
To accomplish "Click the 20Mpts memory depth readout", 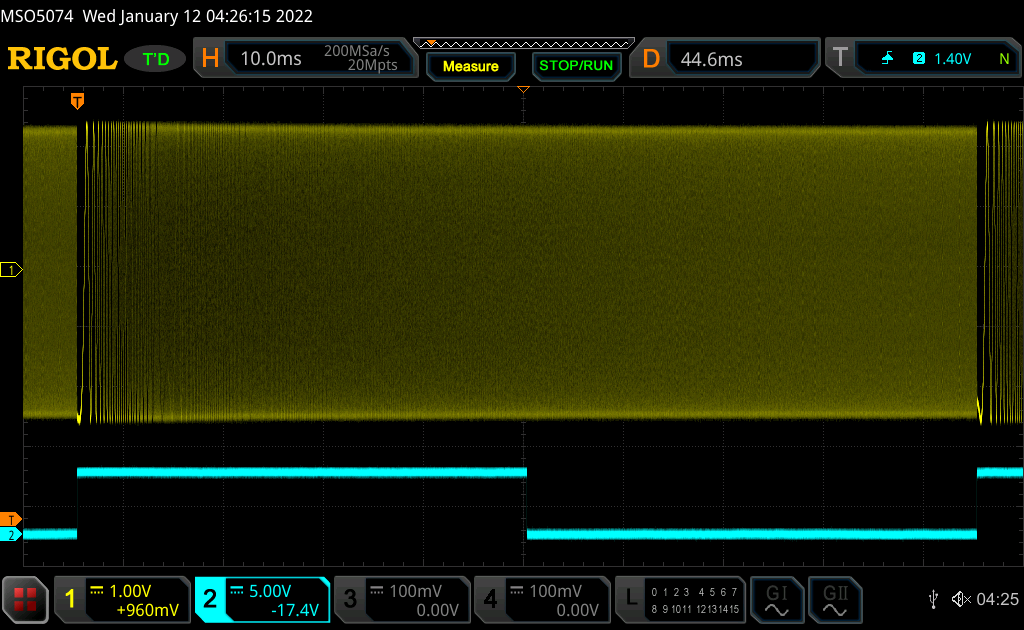I will point(372,65).
